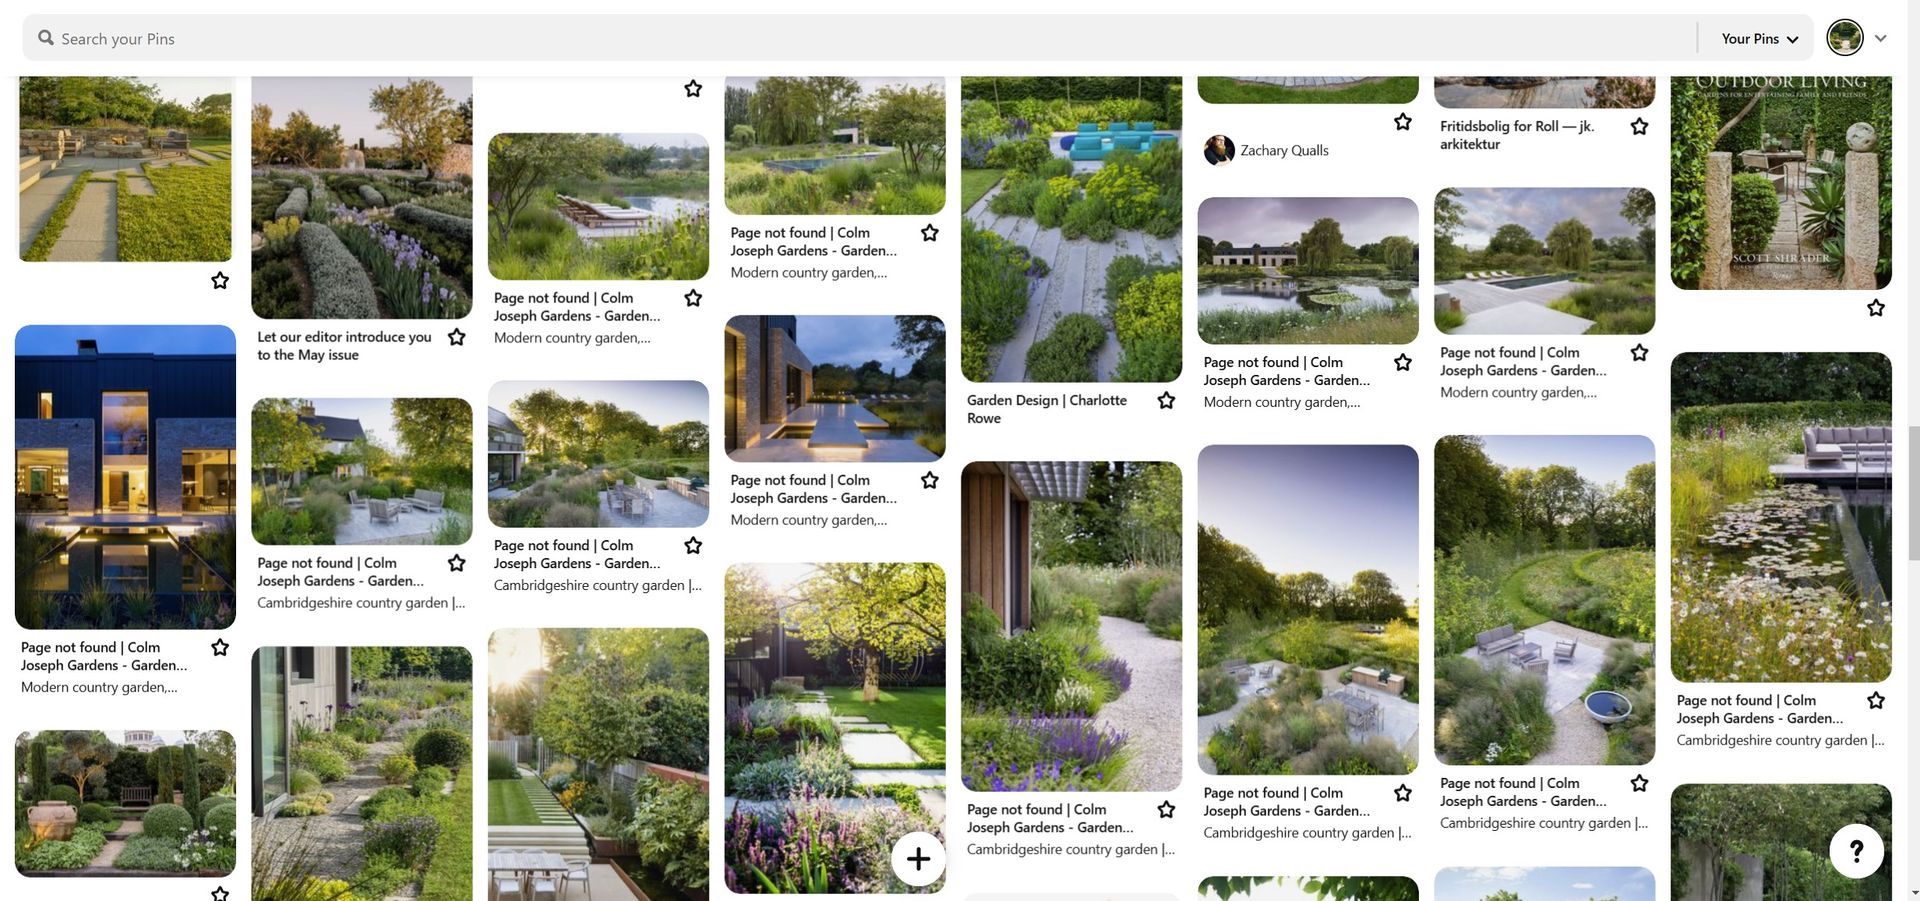Viewport: 1920px width, 901px height.
Task: Toggle star on Let our editor introduce pin
Action: (457, 337)
